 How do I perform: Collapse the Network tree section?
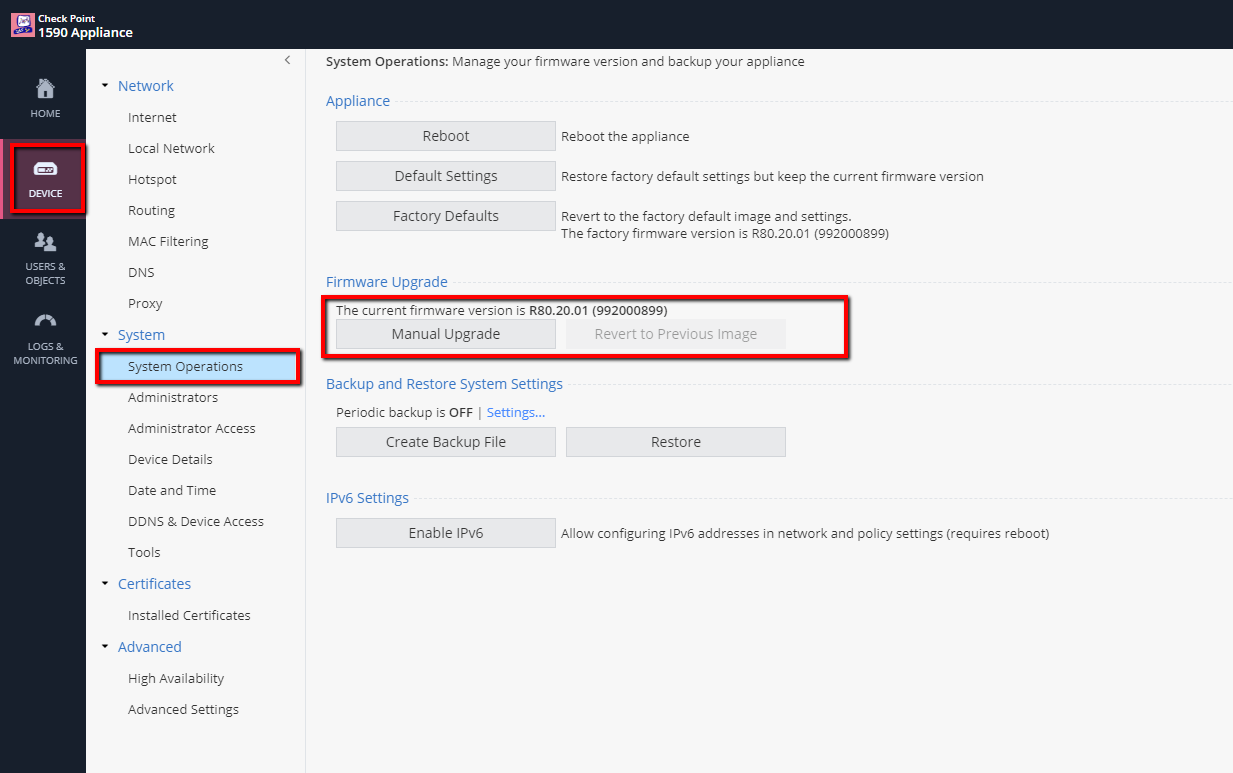pyautogui.click(x=104, y=86)
